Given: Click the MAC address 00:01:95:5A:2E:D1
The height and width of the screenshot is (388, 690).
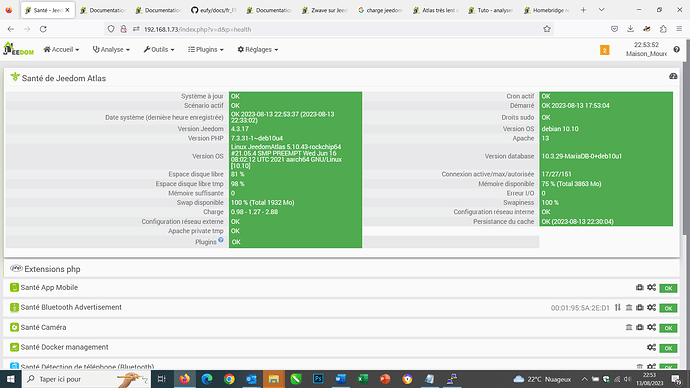Looking at the screenshot, I should 580,308.
